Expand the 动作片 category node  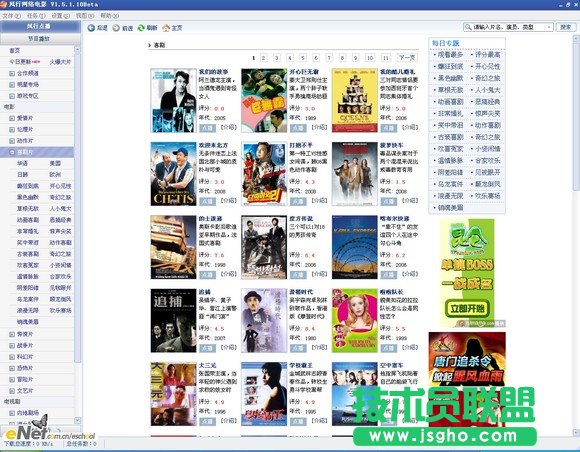pos(12,141)
